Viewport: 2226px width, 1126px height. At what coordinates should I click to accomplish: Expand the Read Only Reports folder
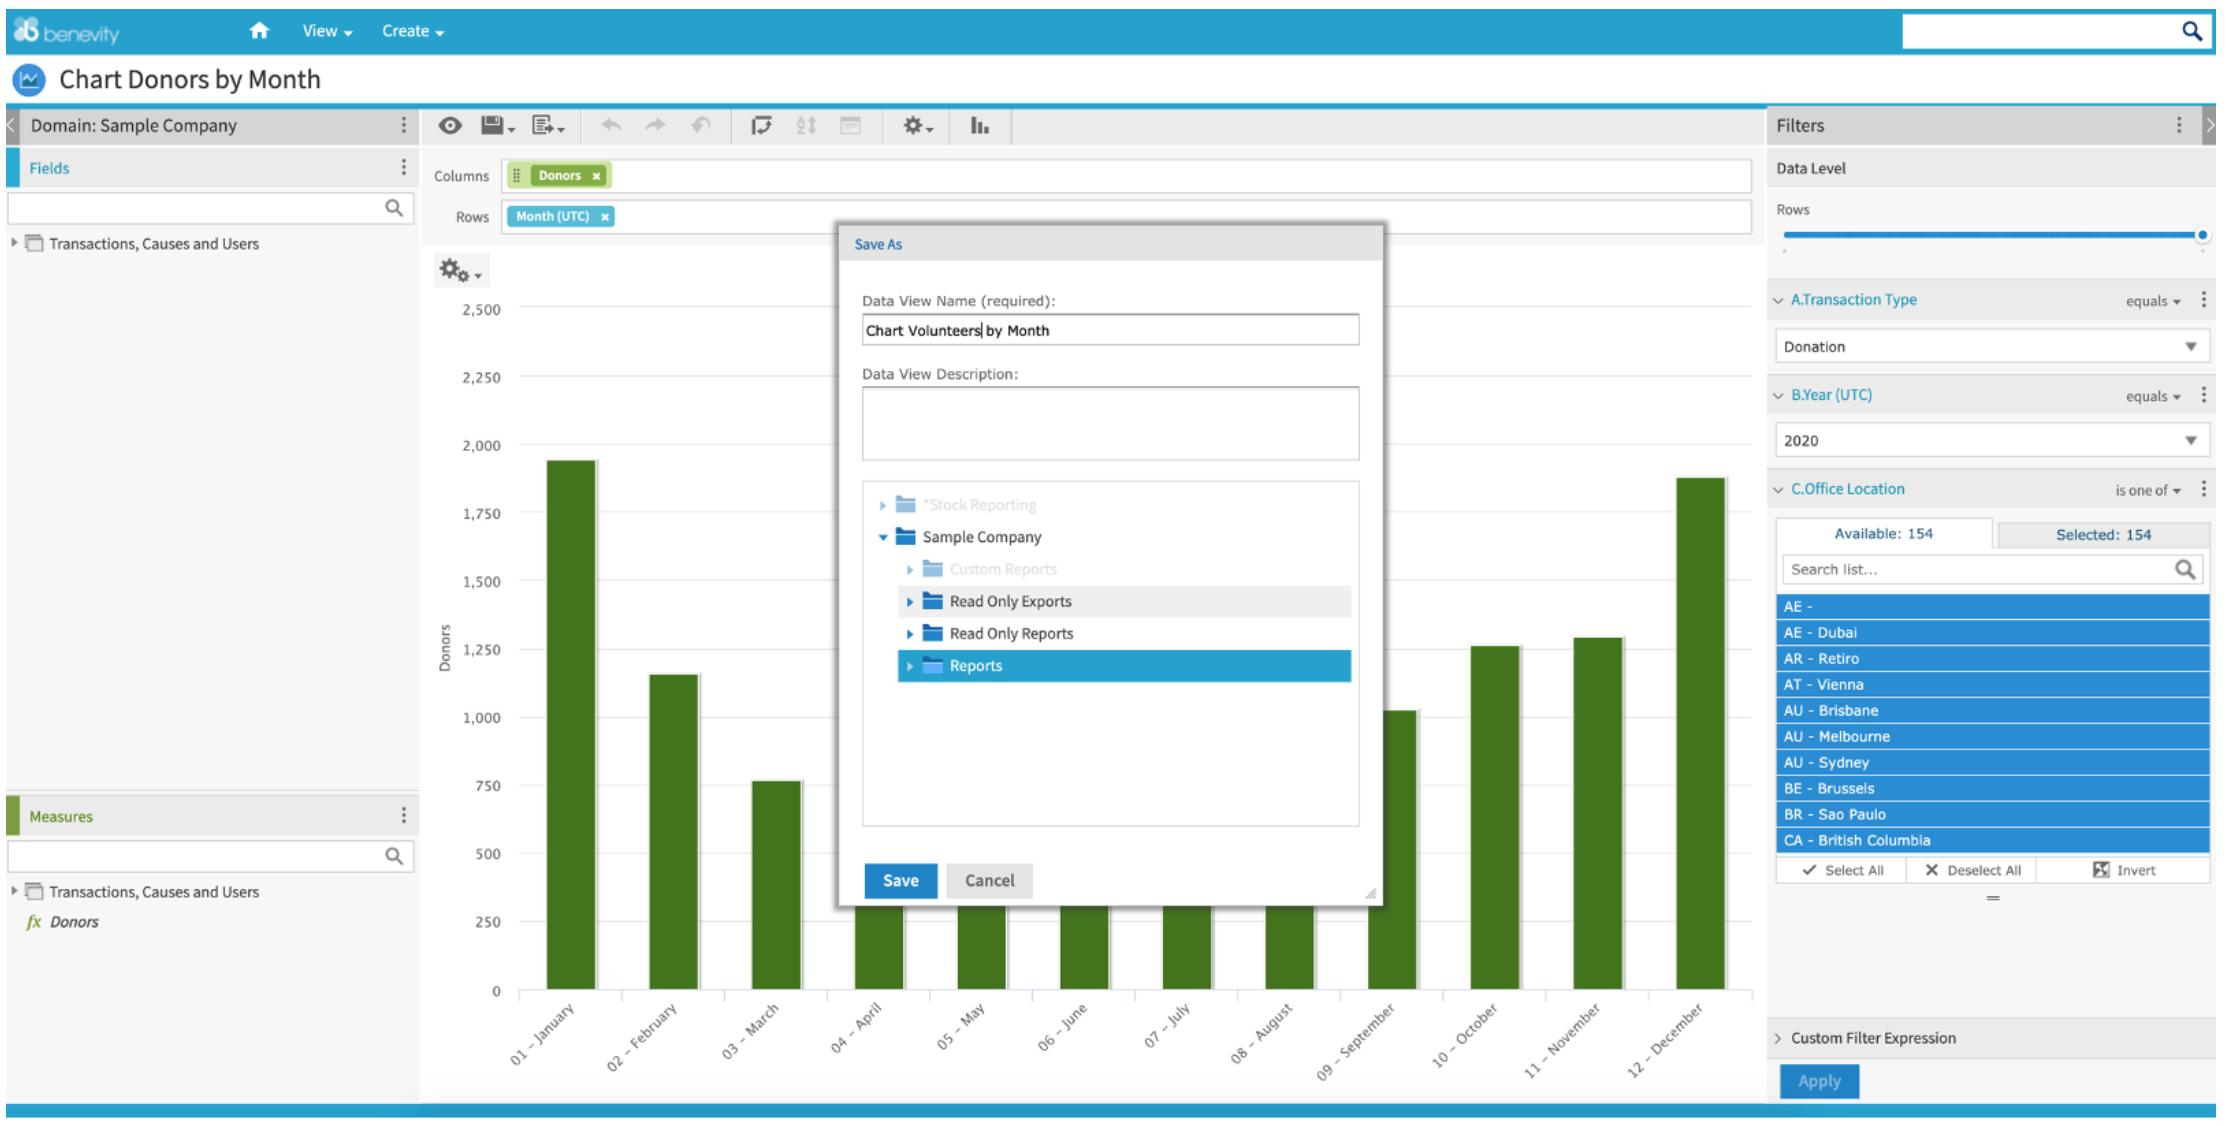tap(910, 634)
